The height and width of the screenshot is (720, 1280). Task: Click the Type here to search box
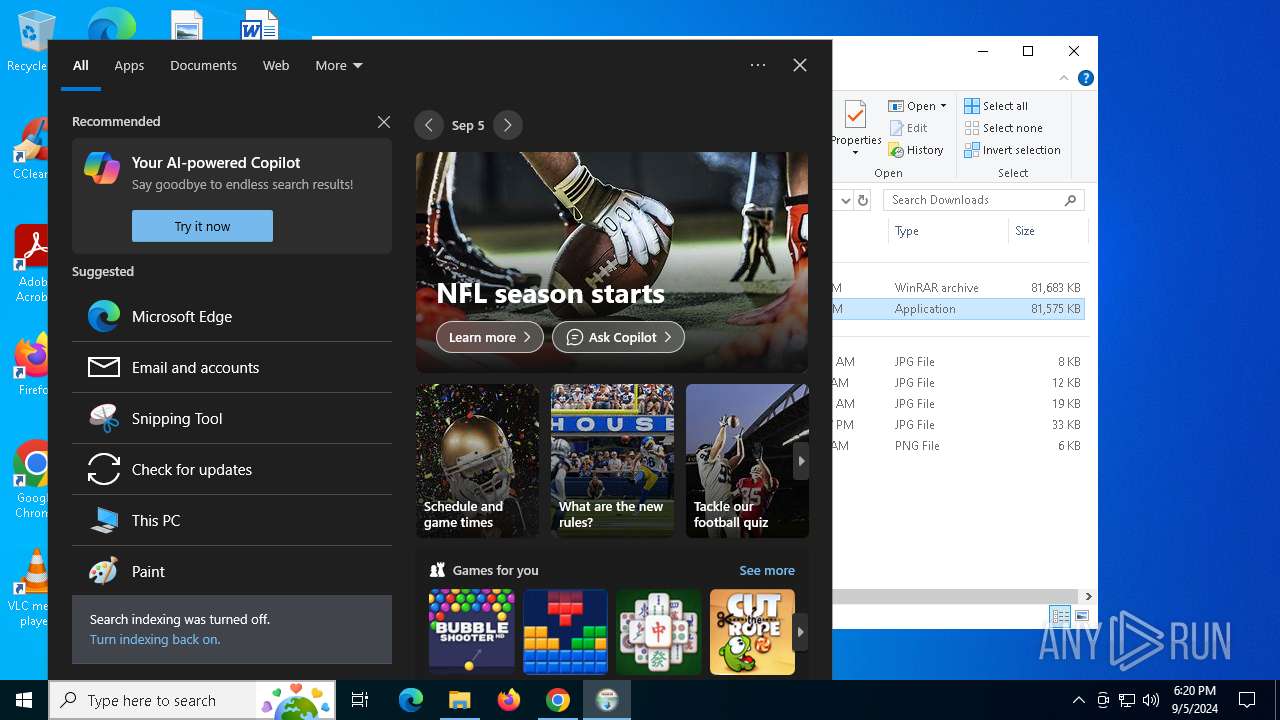pyautogui.click(x=192, y=700)
